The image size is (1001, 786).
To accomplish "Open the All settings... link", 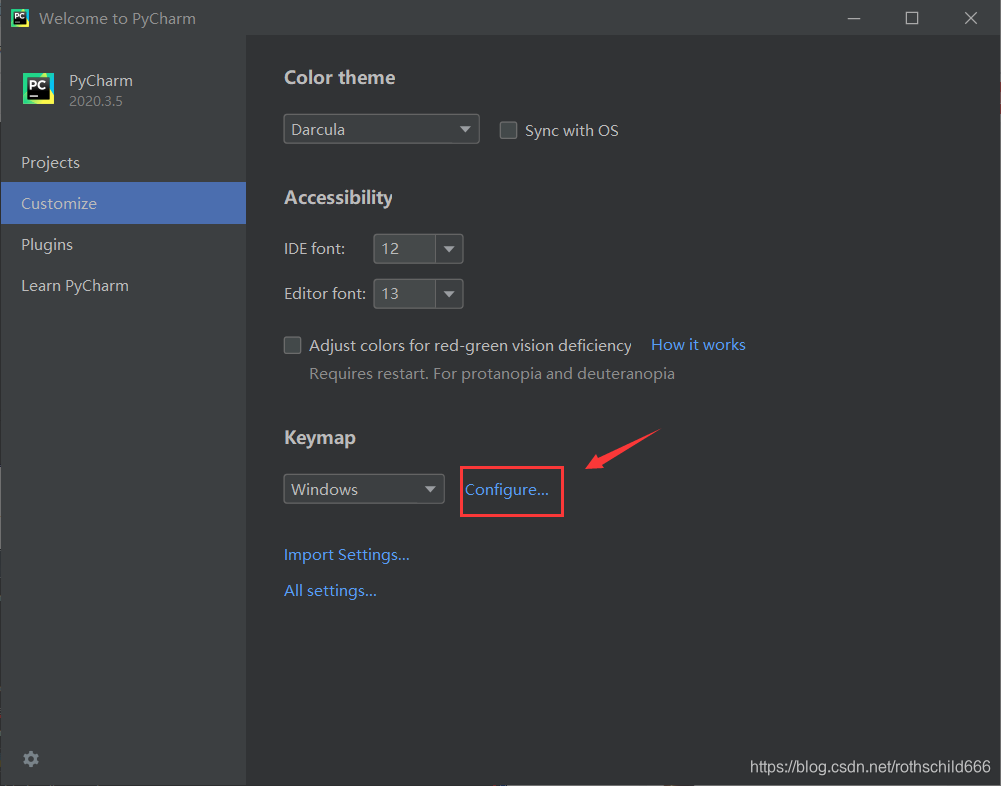I will tap(330, 591).
